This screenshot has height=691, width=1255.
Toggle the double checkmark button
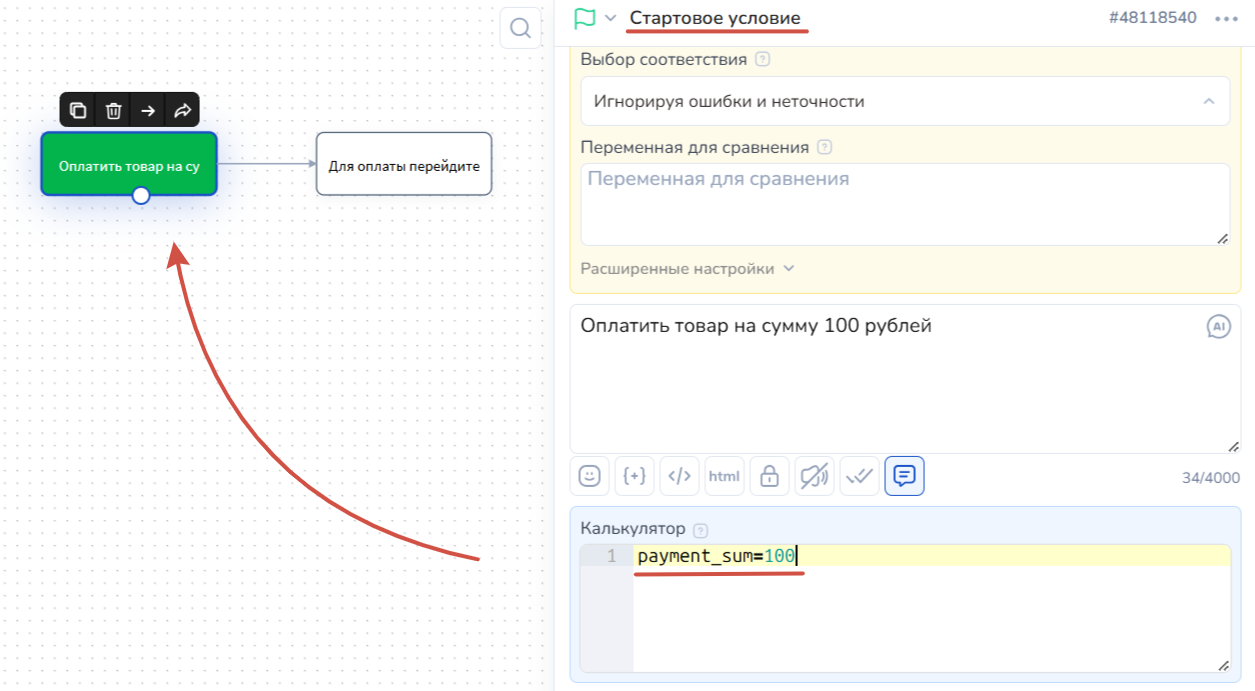tap(859, 477)
